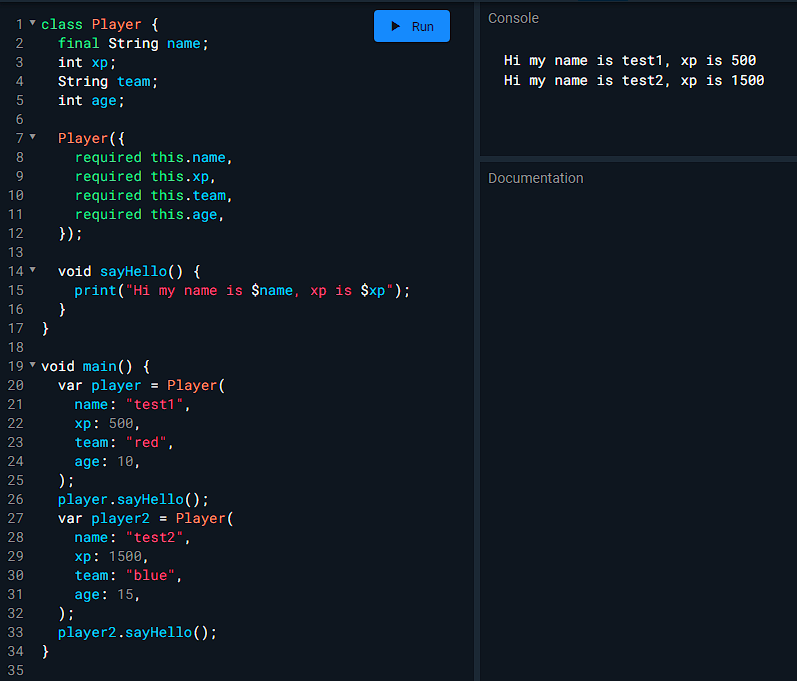
Task: Click 'player2.sayHello();' call
Action: point(137,633)
